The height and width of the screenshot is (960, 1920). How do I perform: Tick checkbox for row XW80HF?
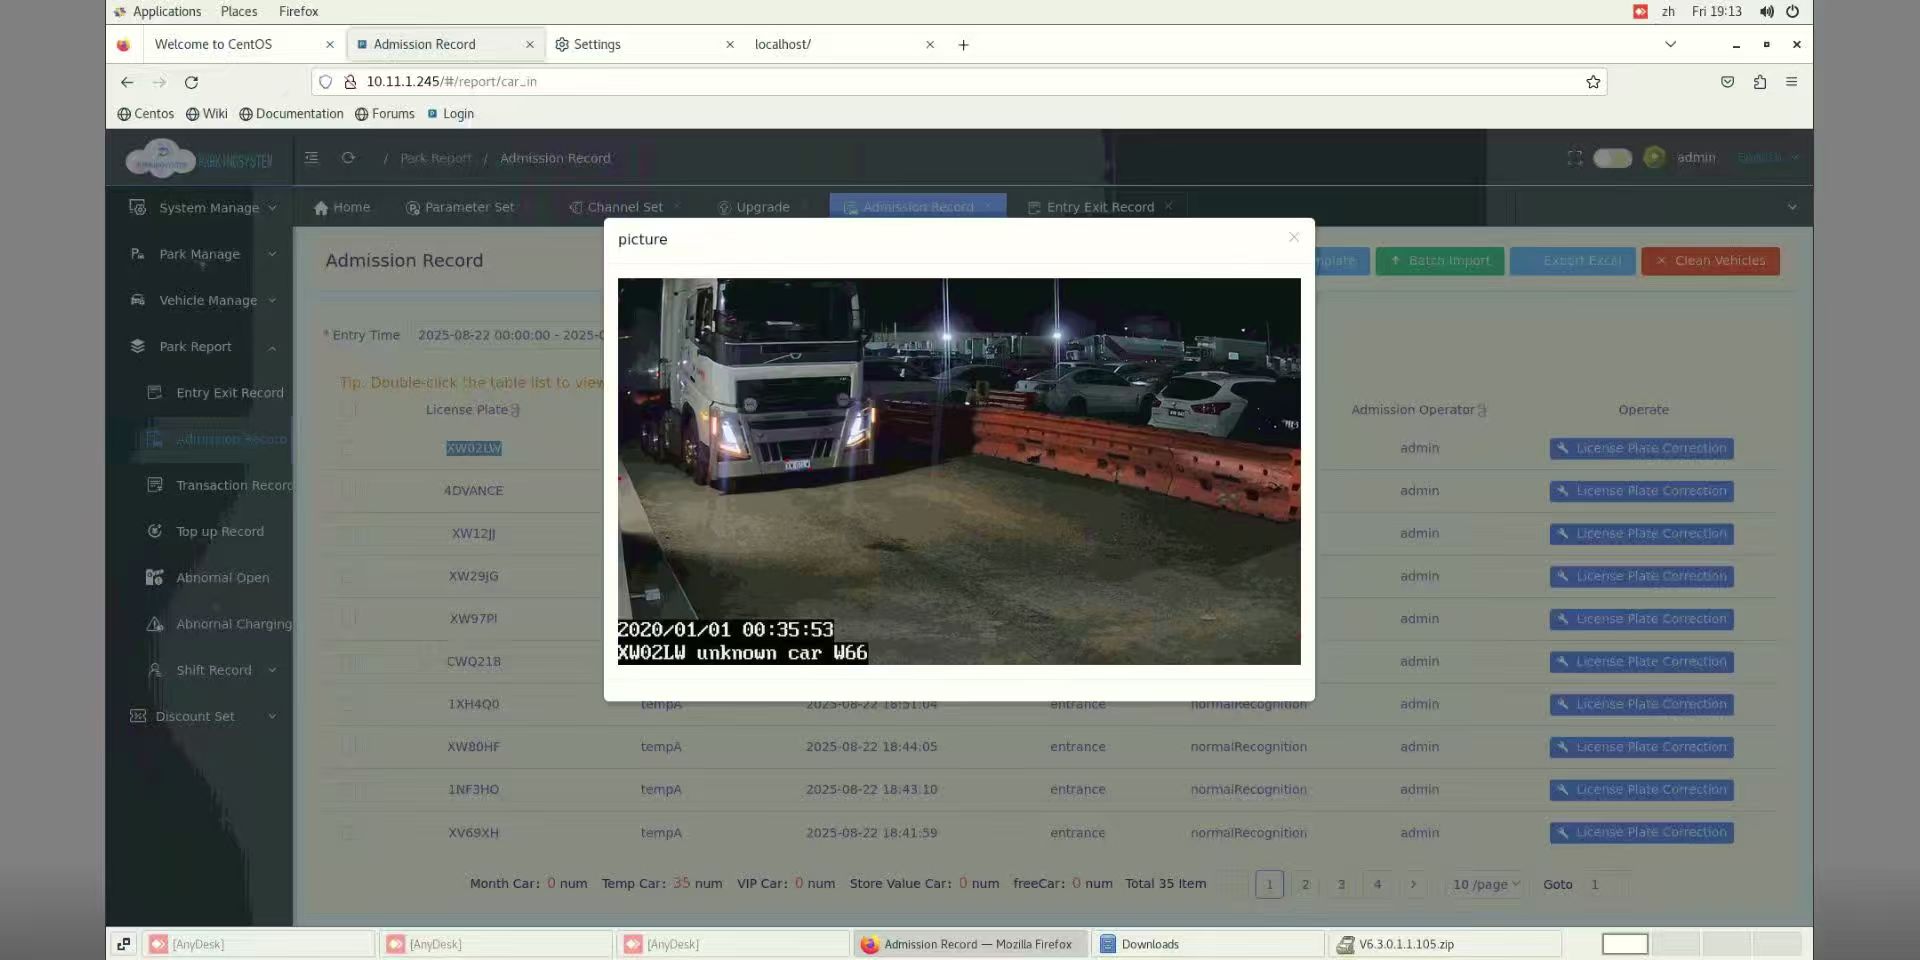coord(347,747)
